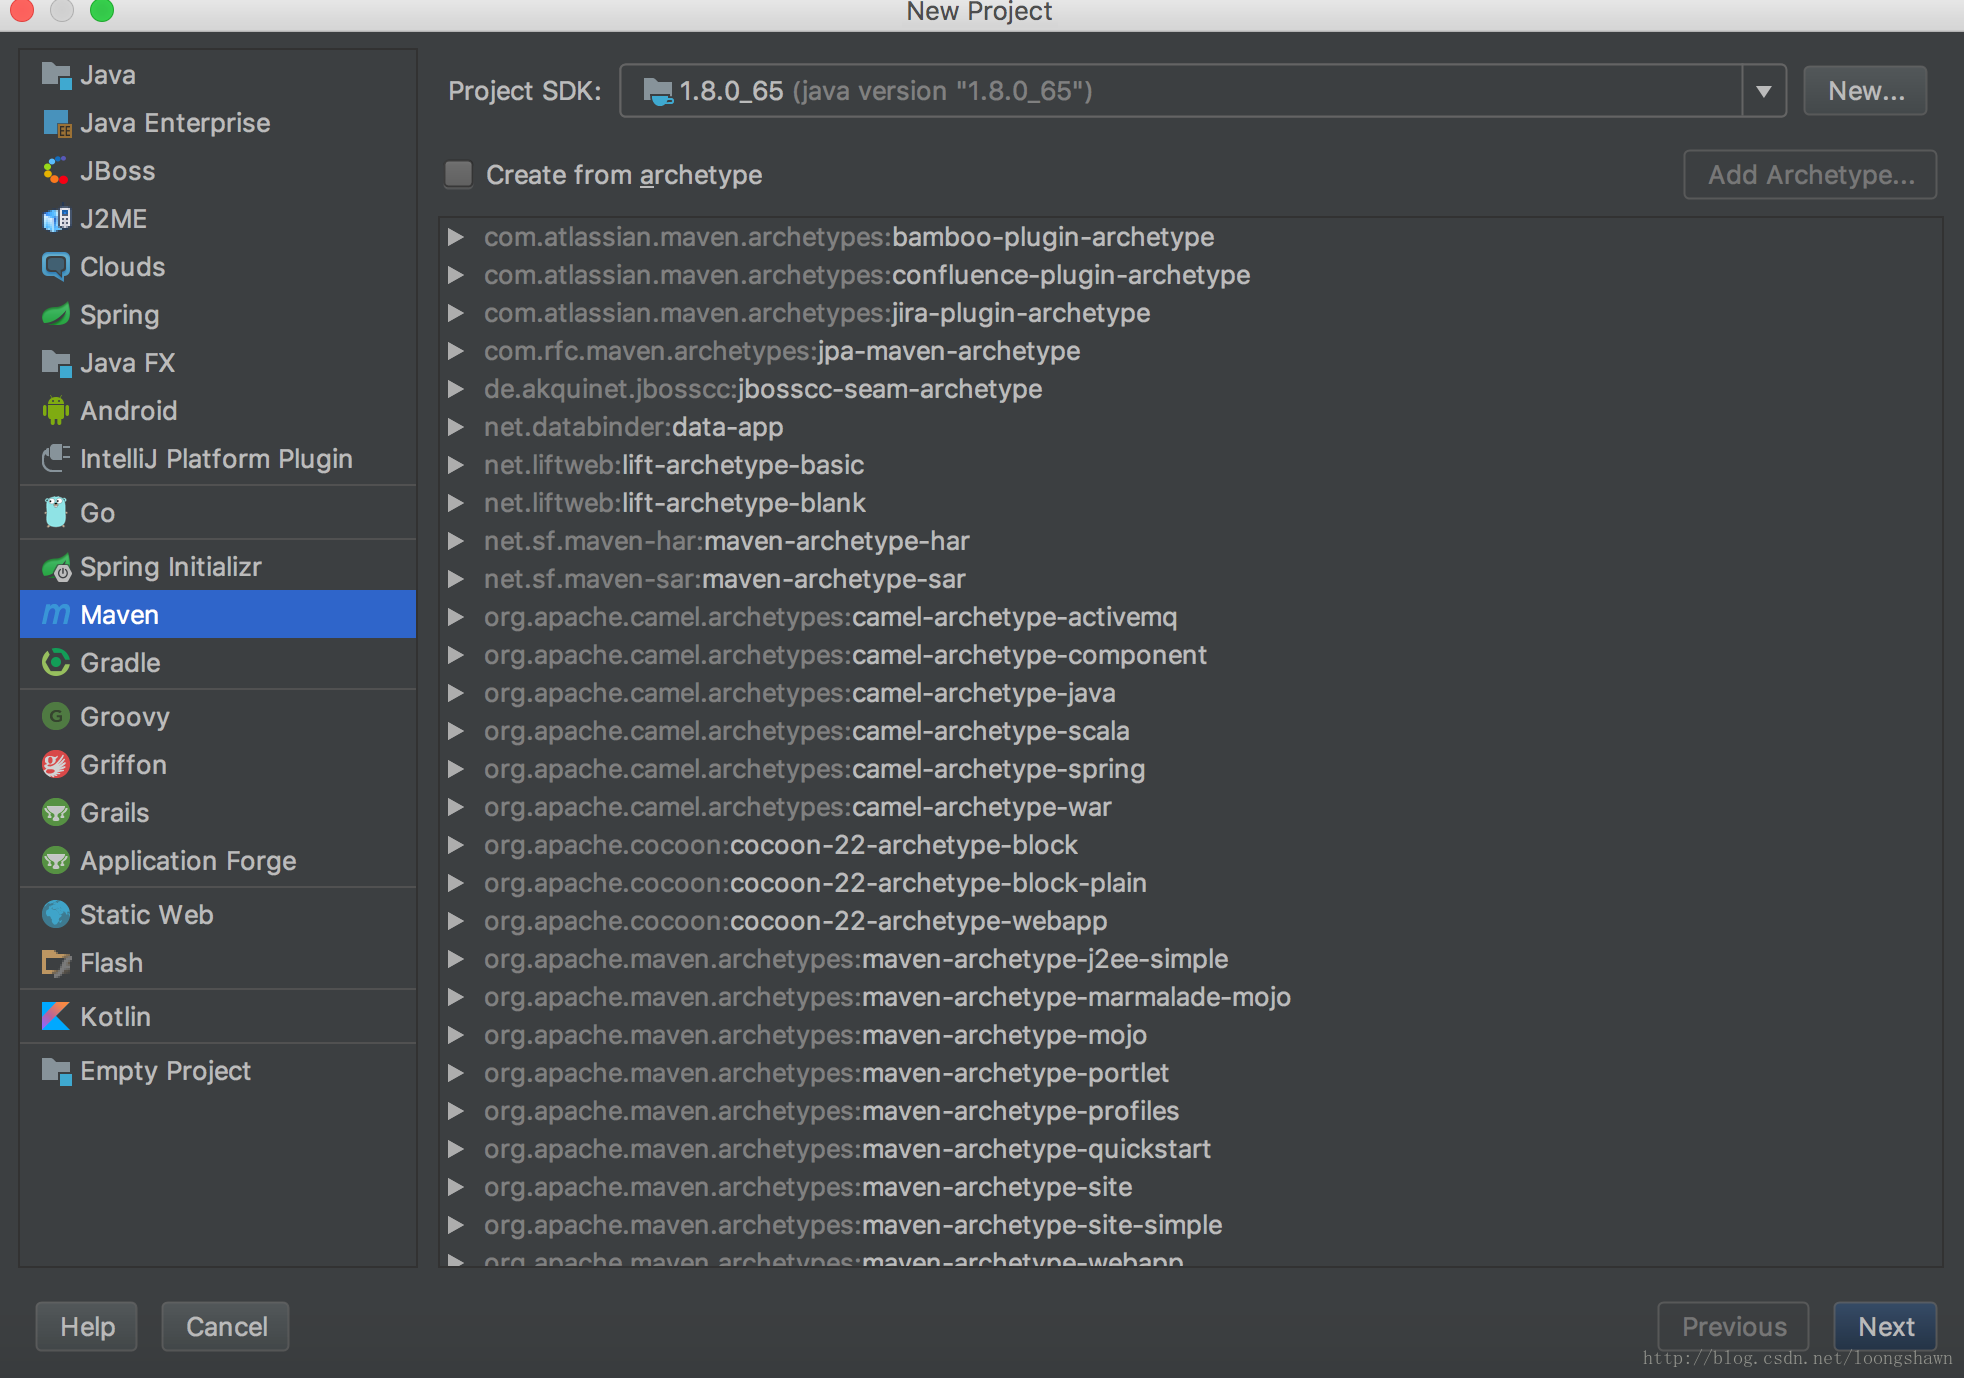Select the Gradle project type icon
The image size is (1964, 1378).
(57, 663)
